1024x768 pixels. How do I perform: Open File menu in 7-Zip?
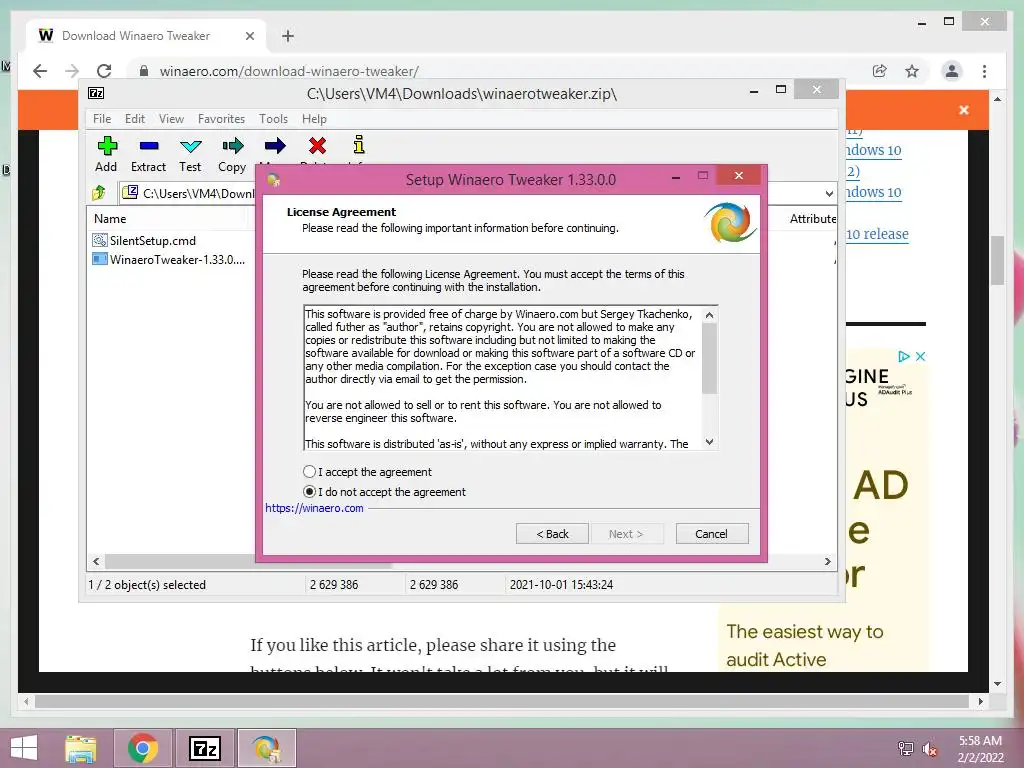pos(102,119)
